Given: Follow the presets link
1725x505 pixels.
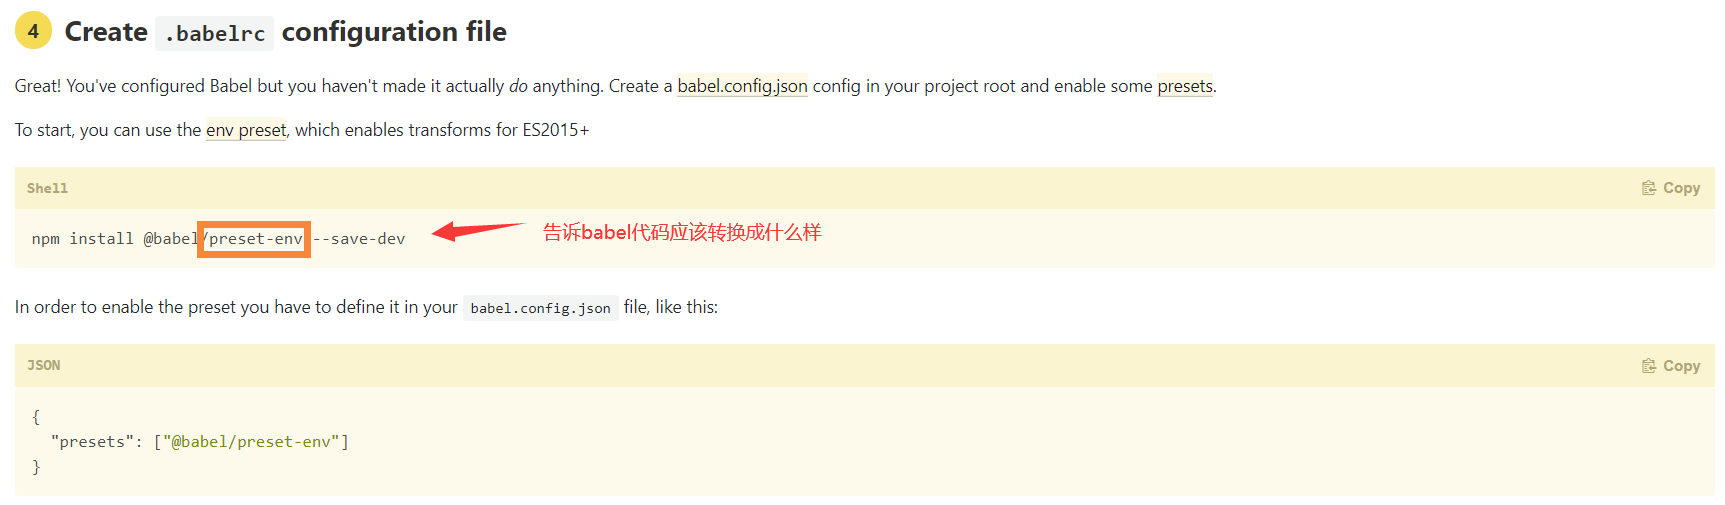Looking at the screenshot, I should (1185, 86).
